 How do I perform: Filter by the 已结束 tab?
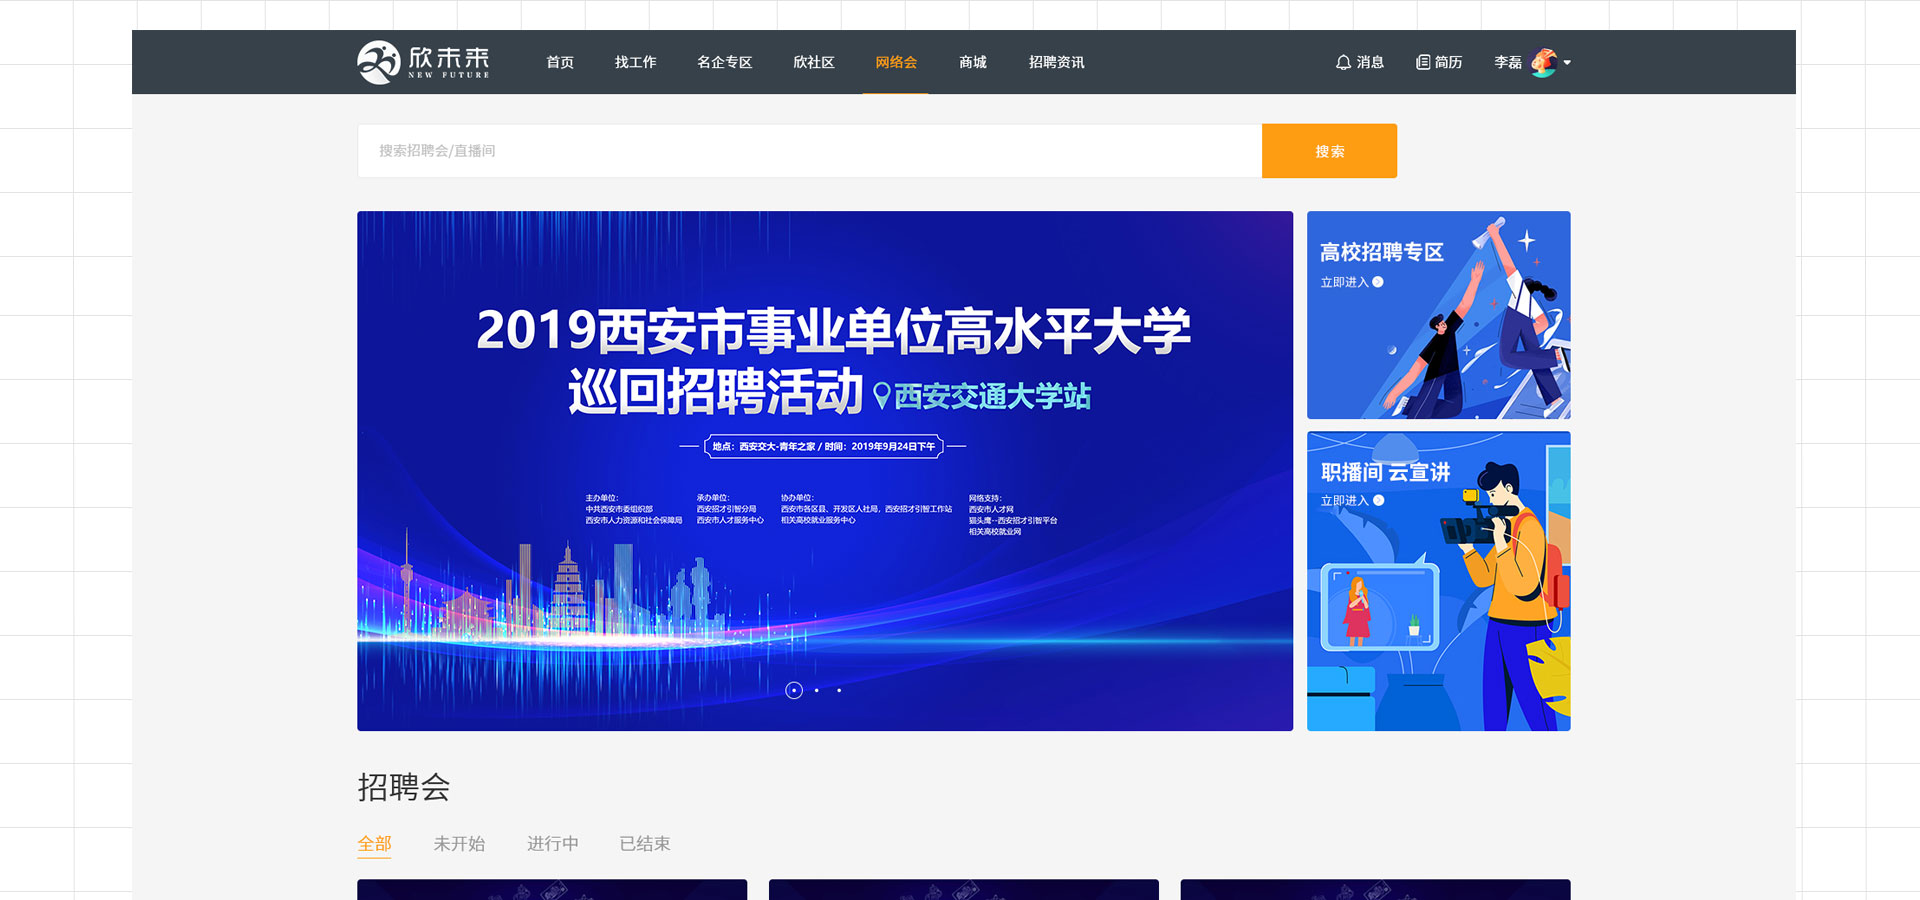click(x=645, y=844)
